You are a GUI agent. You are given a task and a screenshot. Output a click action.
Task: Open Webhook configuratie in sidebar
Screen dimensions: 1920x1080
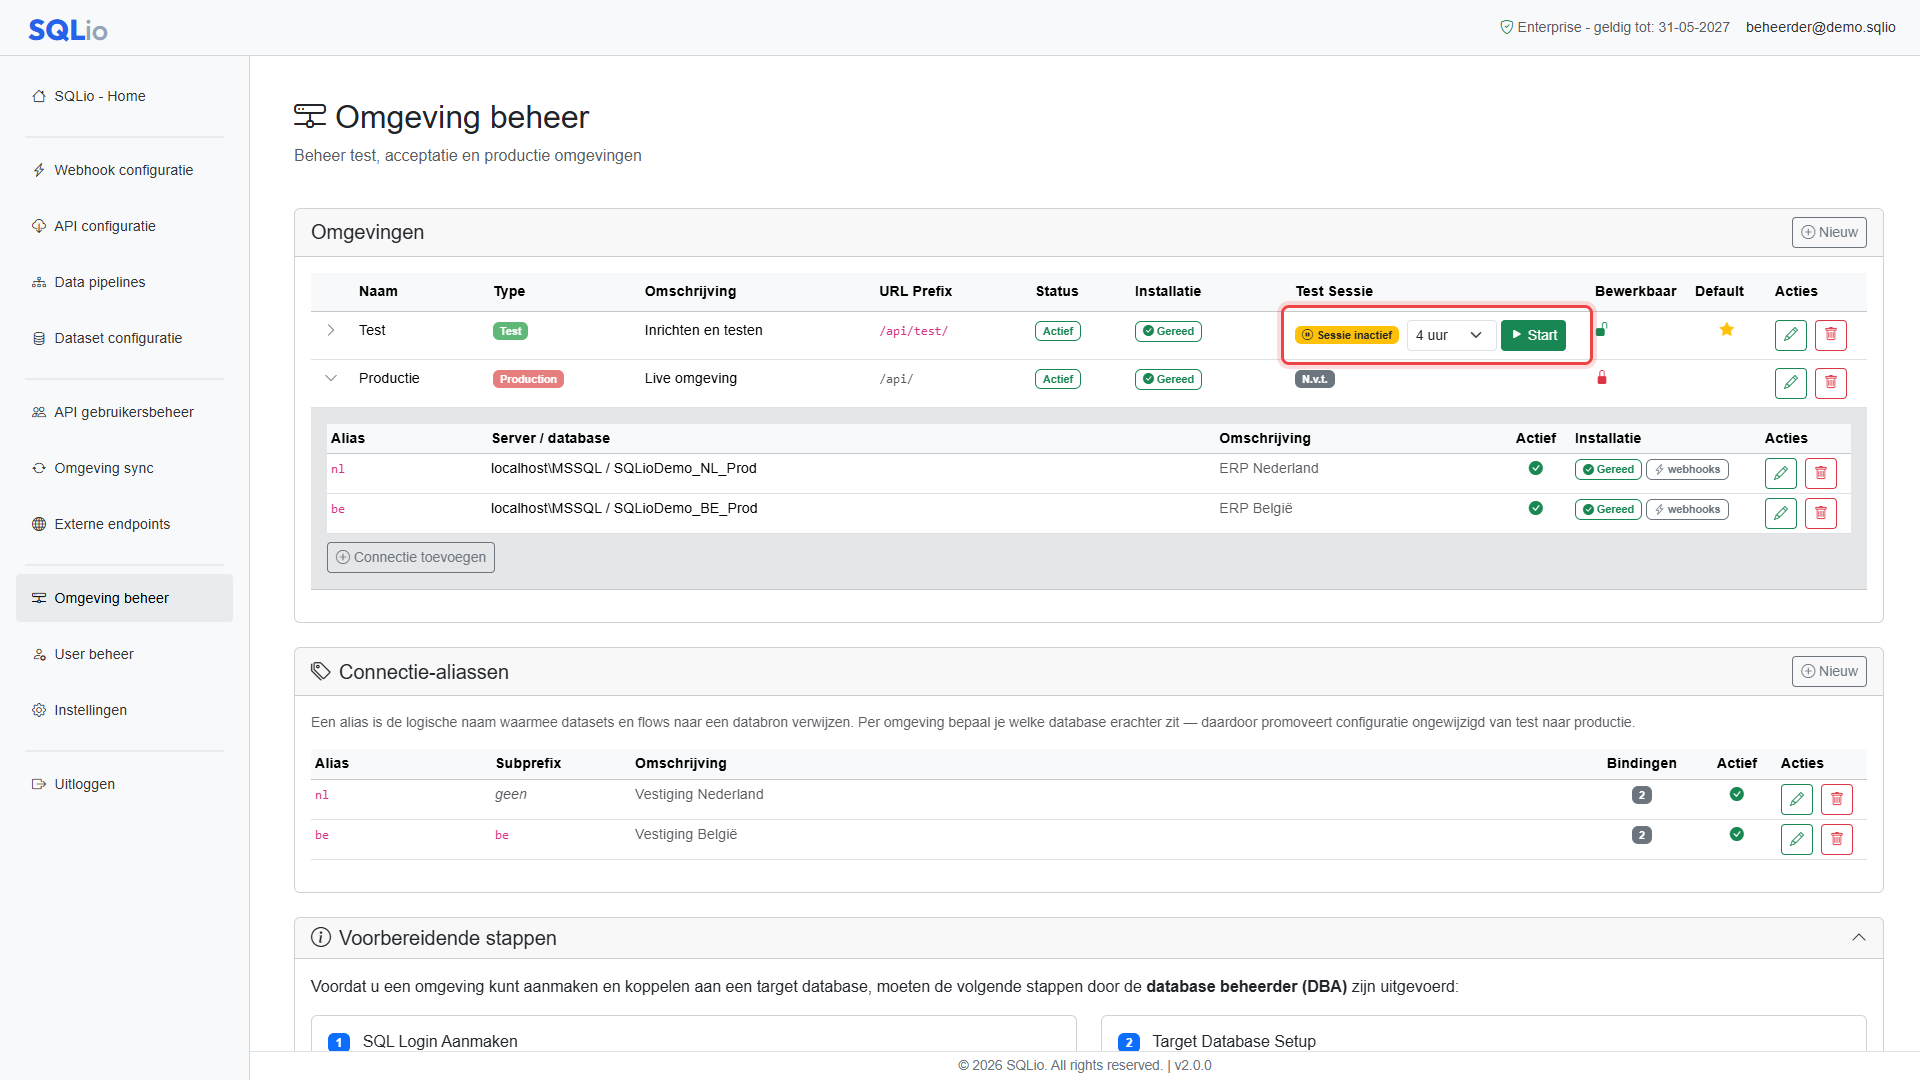[x=124, y=170]
